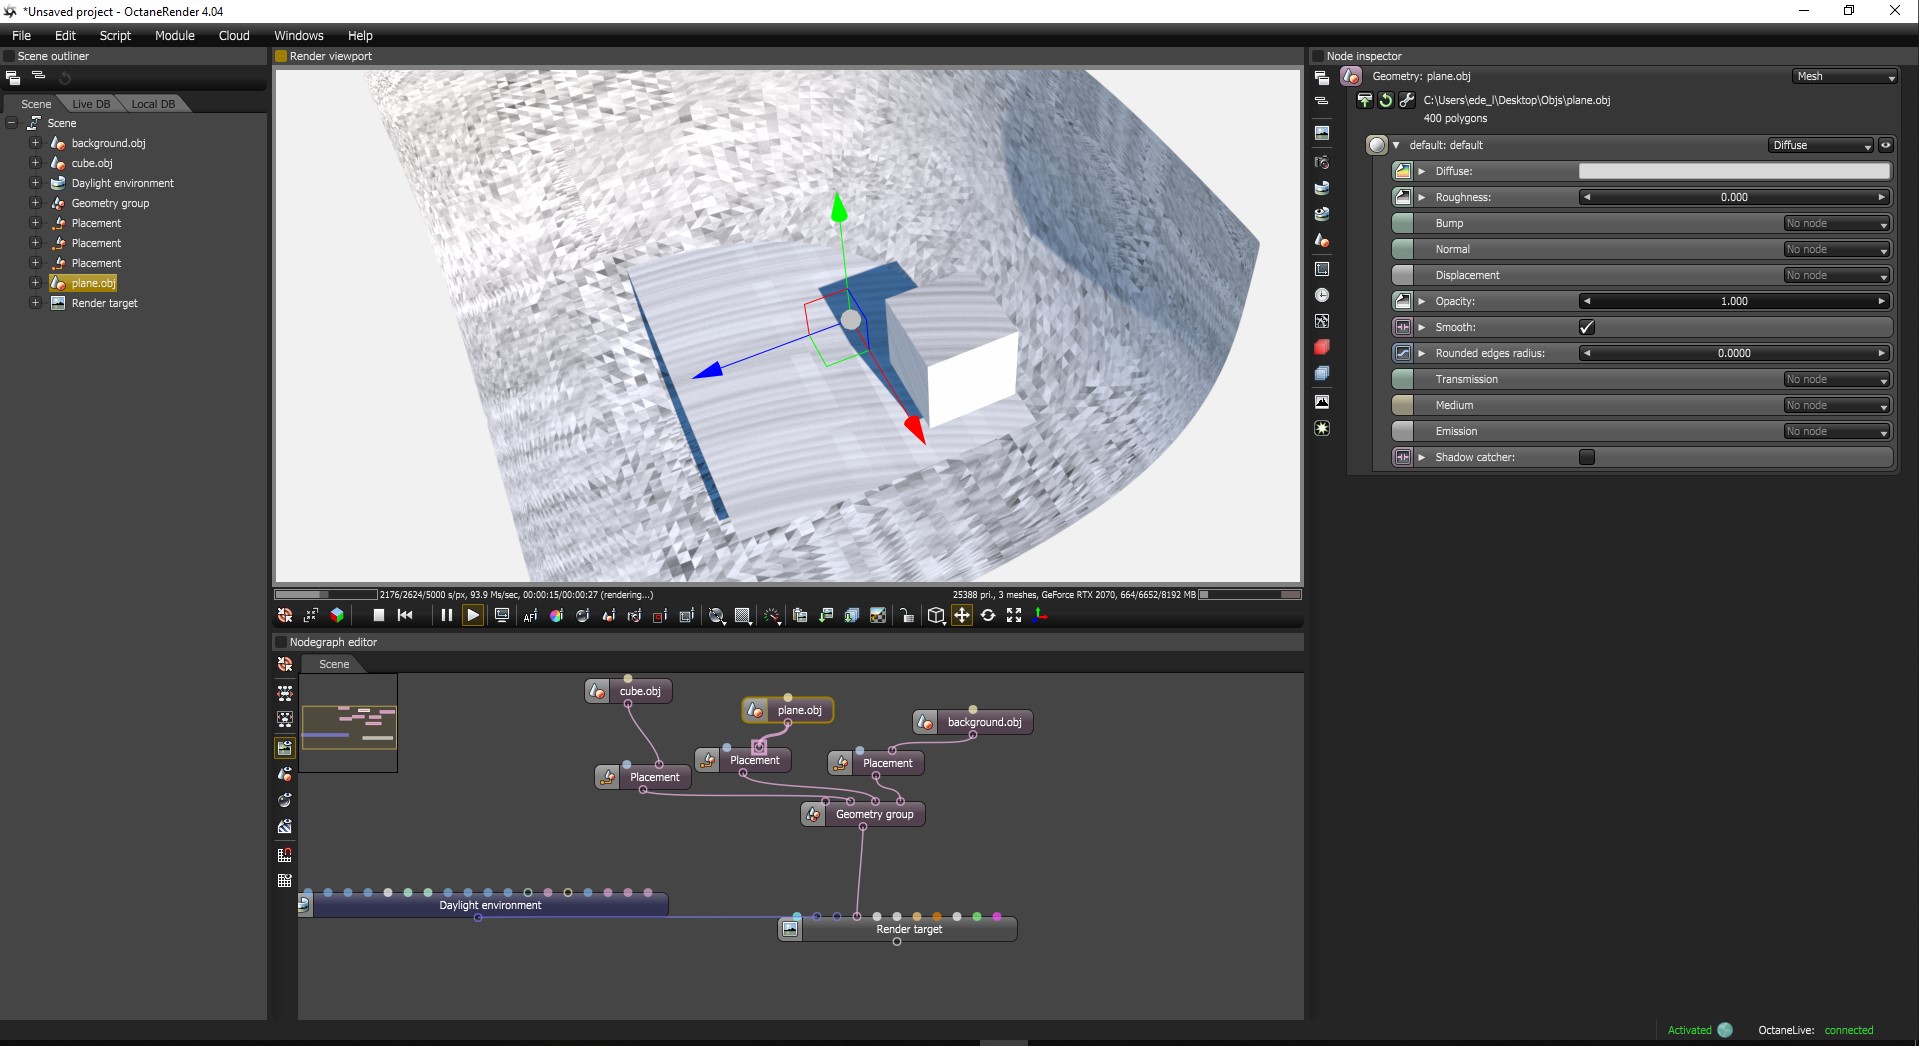Click the render play button
The image size is (1919, 1046).
point(473,616)
